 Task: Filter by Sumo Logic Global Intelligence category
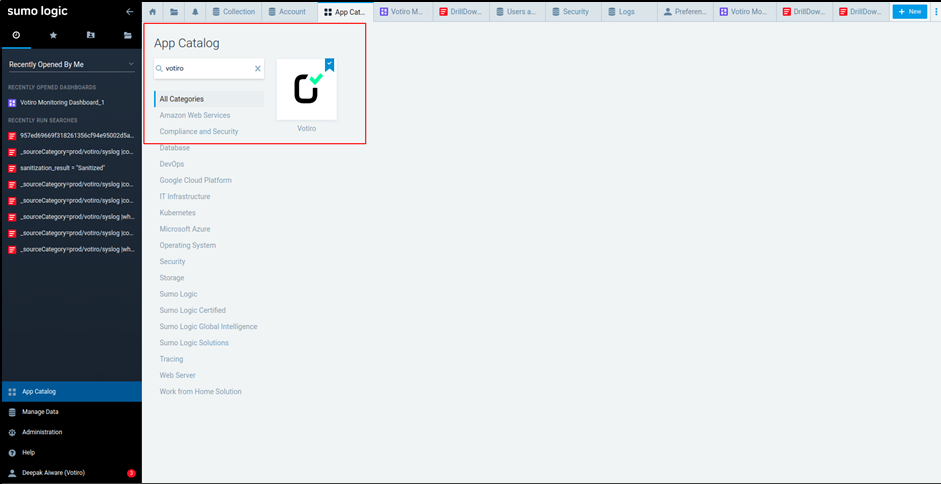pos(208,326)
